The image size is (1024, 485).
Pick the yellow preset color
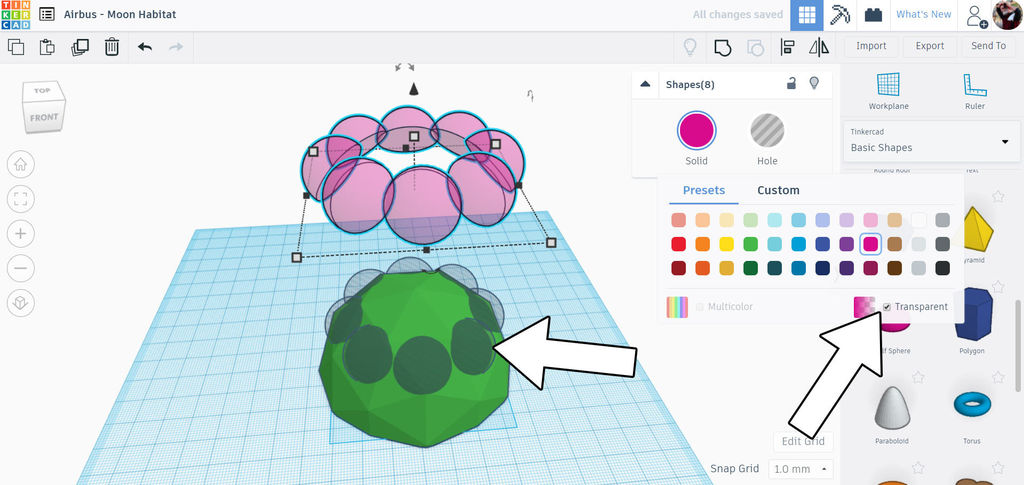(x=726, y=244)
